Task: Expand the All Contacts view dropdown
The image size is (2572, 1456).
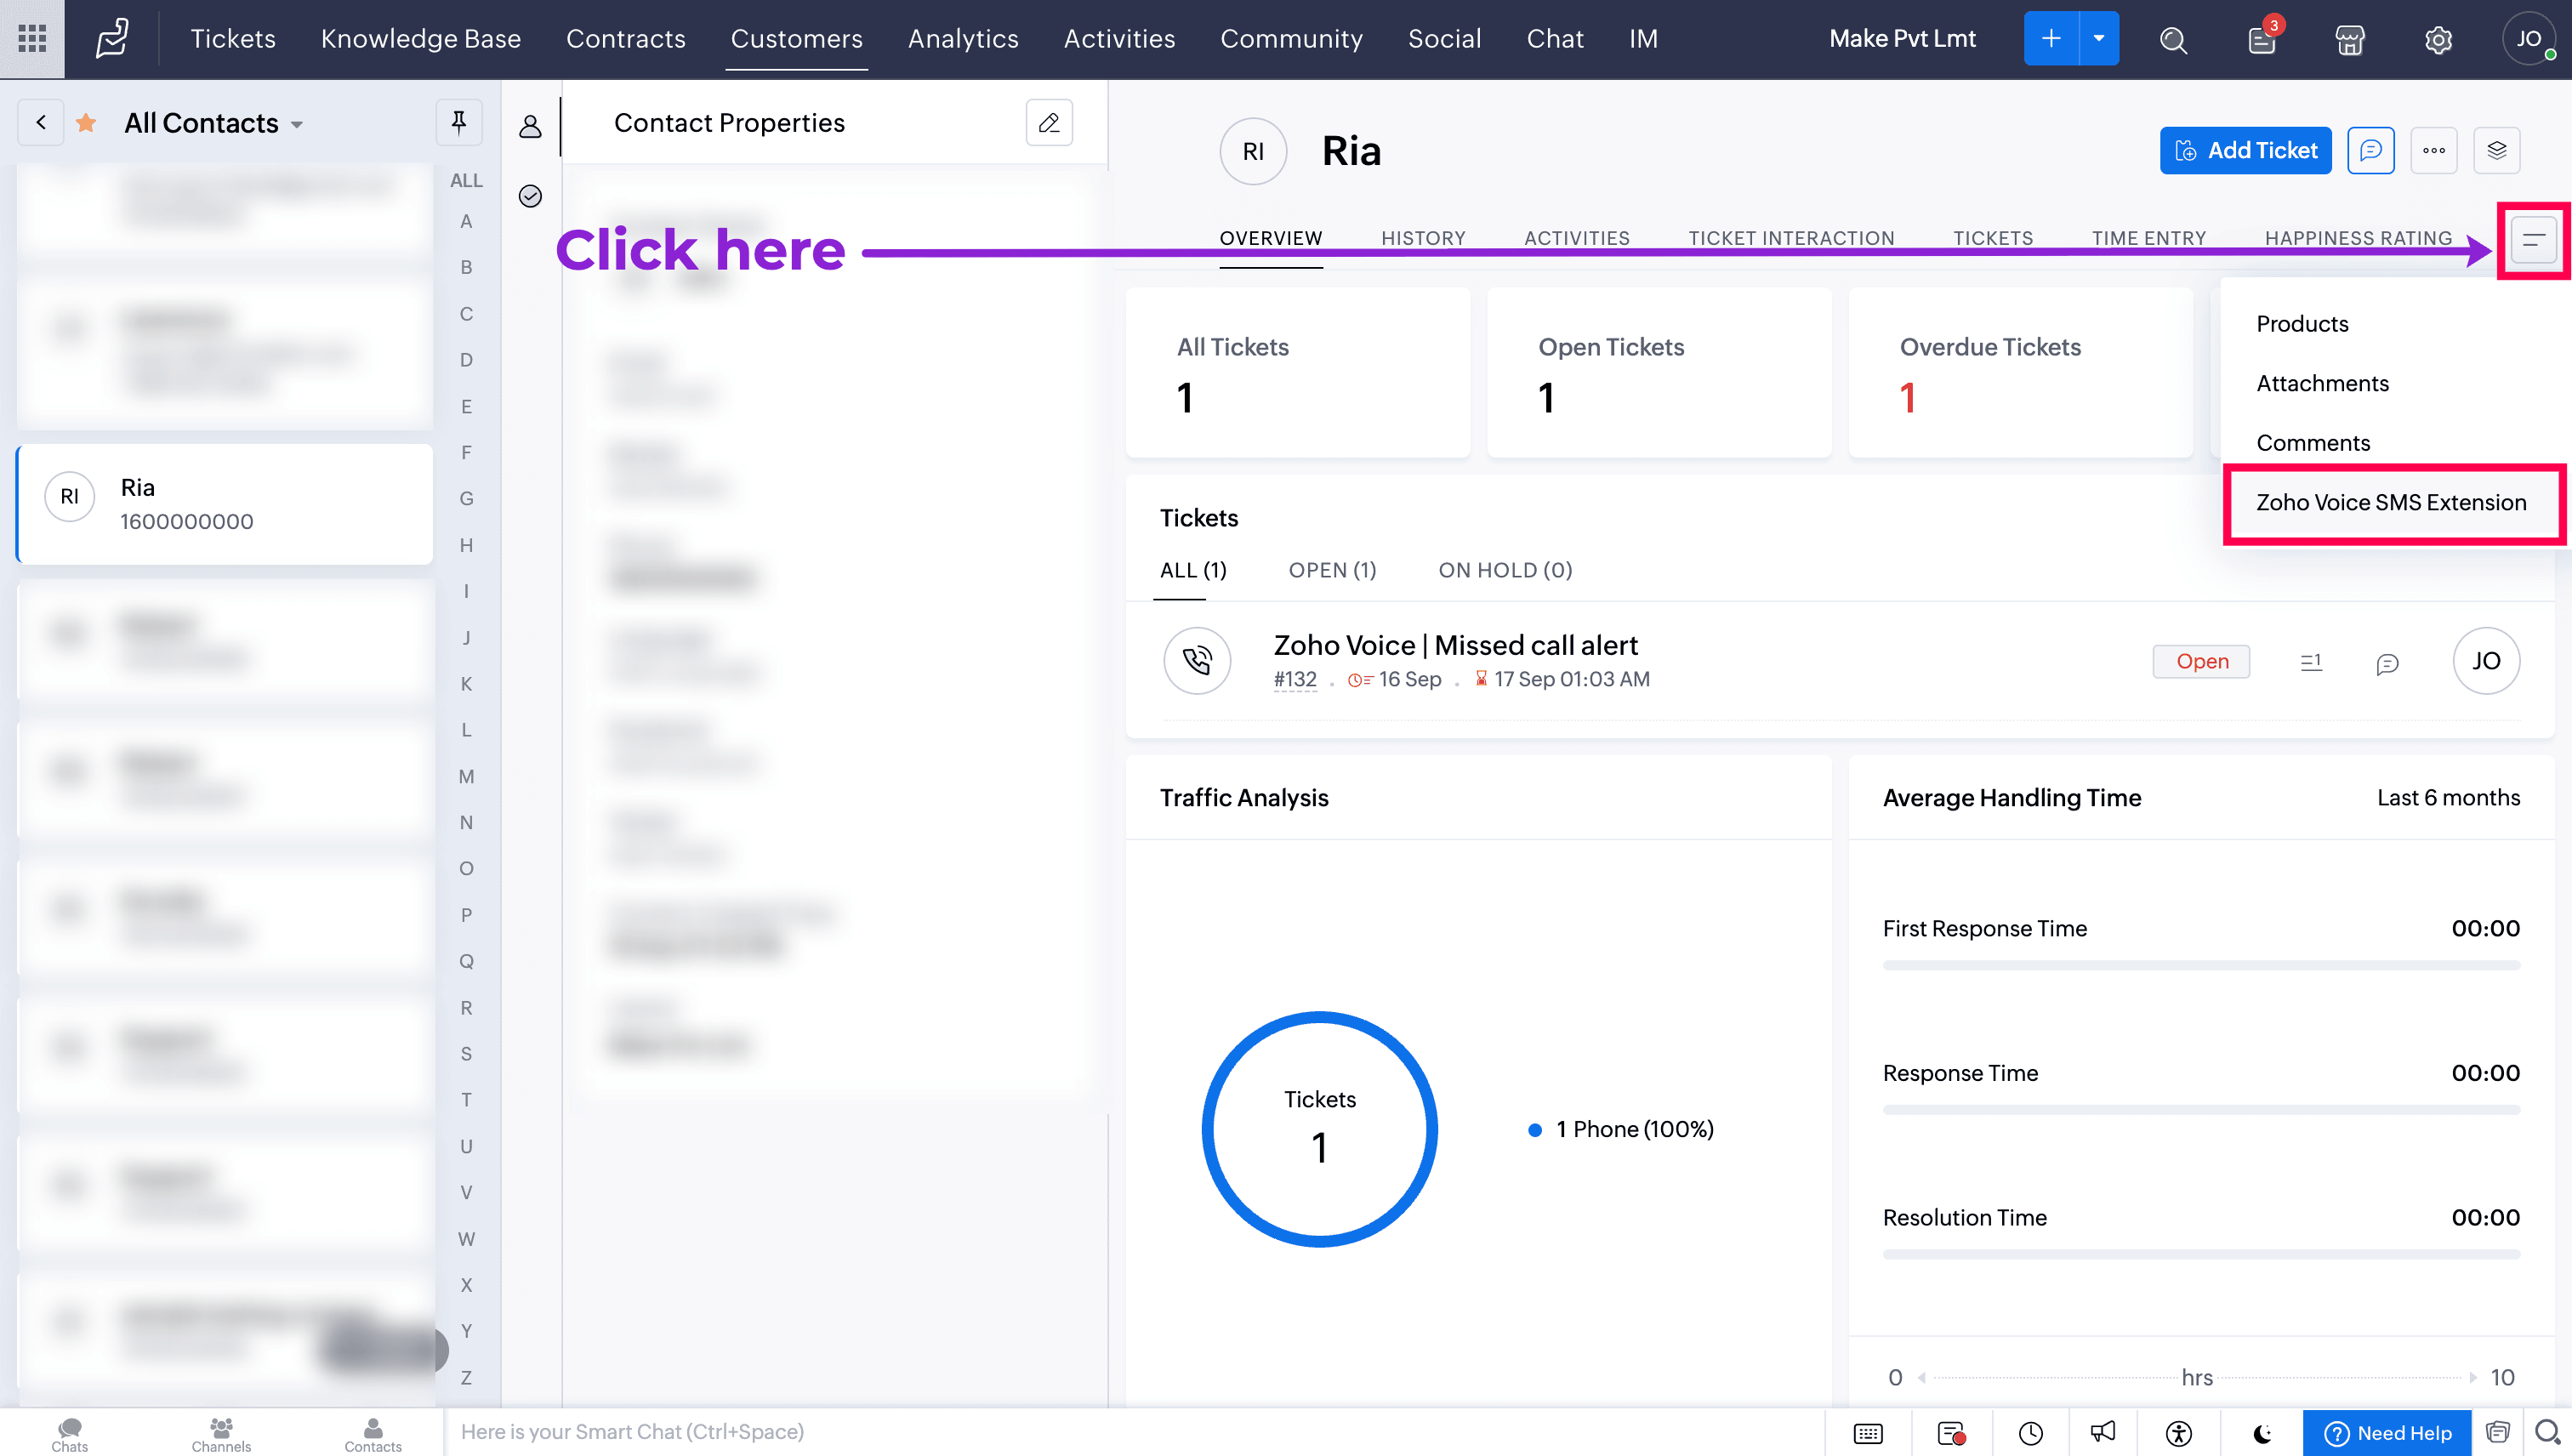Action: (297, 124)
